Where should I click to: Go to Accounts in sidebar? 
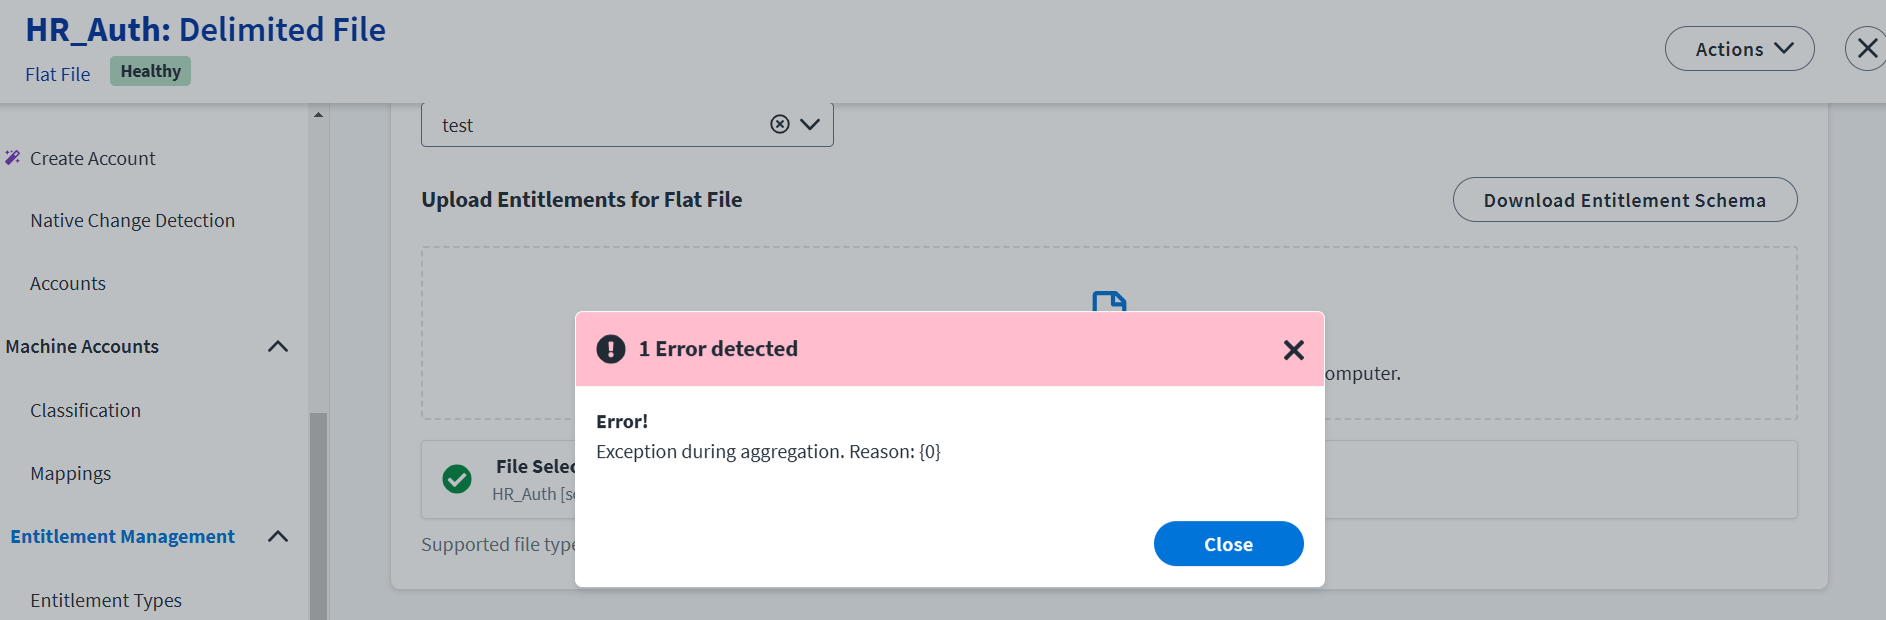coord(67,283)
